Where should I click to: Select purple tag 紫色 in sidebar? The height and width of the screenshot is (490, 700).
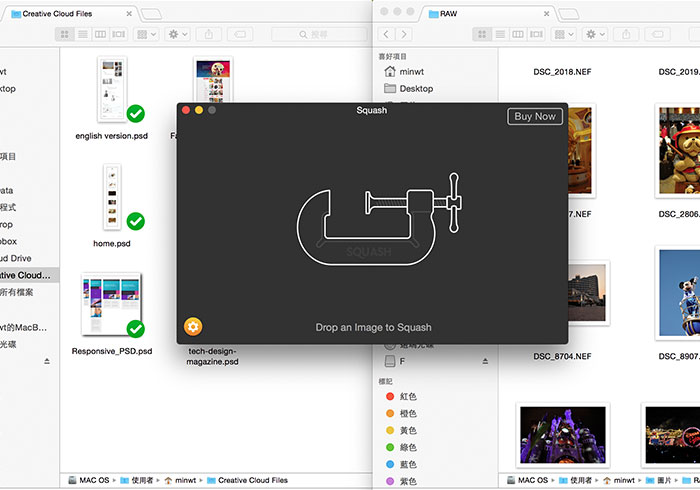[x=401, y=481]
